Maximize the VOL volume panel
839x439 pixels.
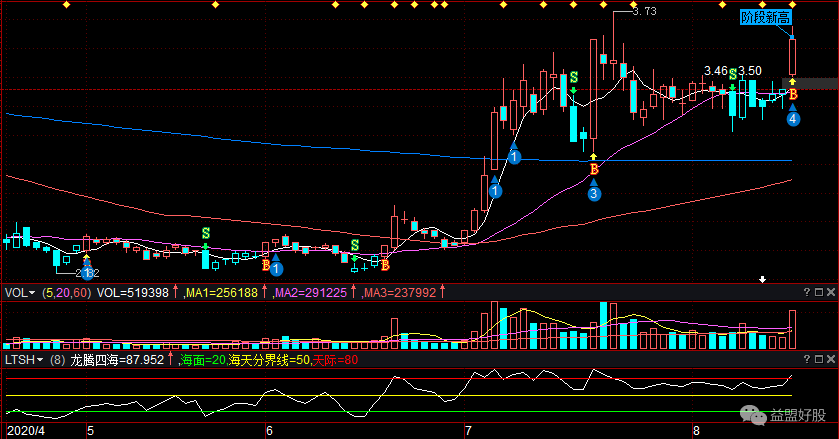[820, 292]
